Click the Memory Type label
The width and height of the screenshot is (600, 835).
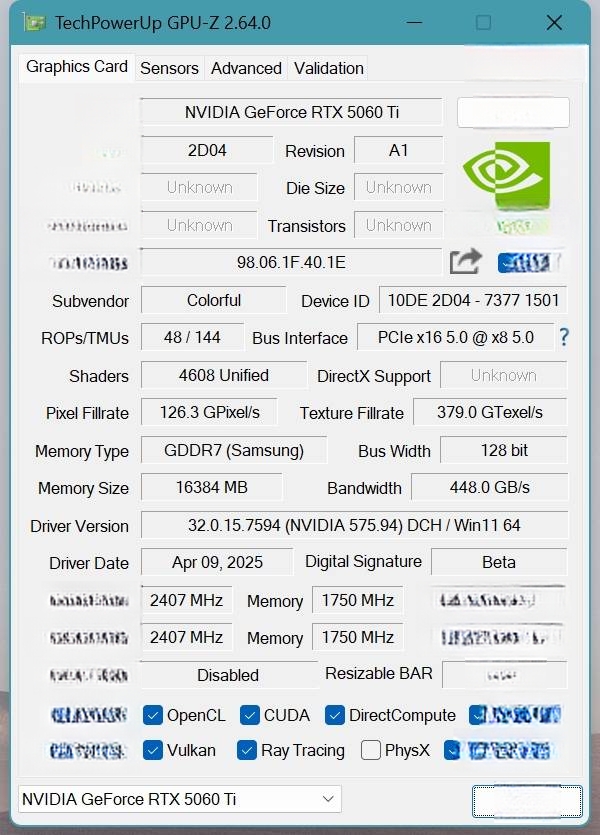point(82,452)
